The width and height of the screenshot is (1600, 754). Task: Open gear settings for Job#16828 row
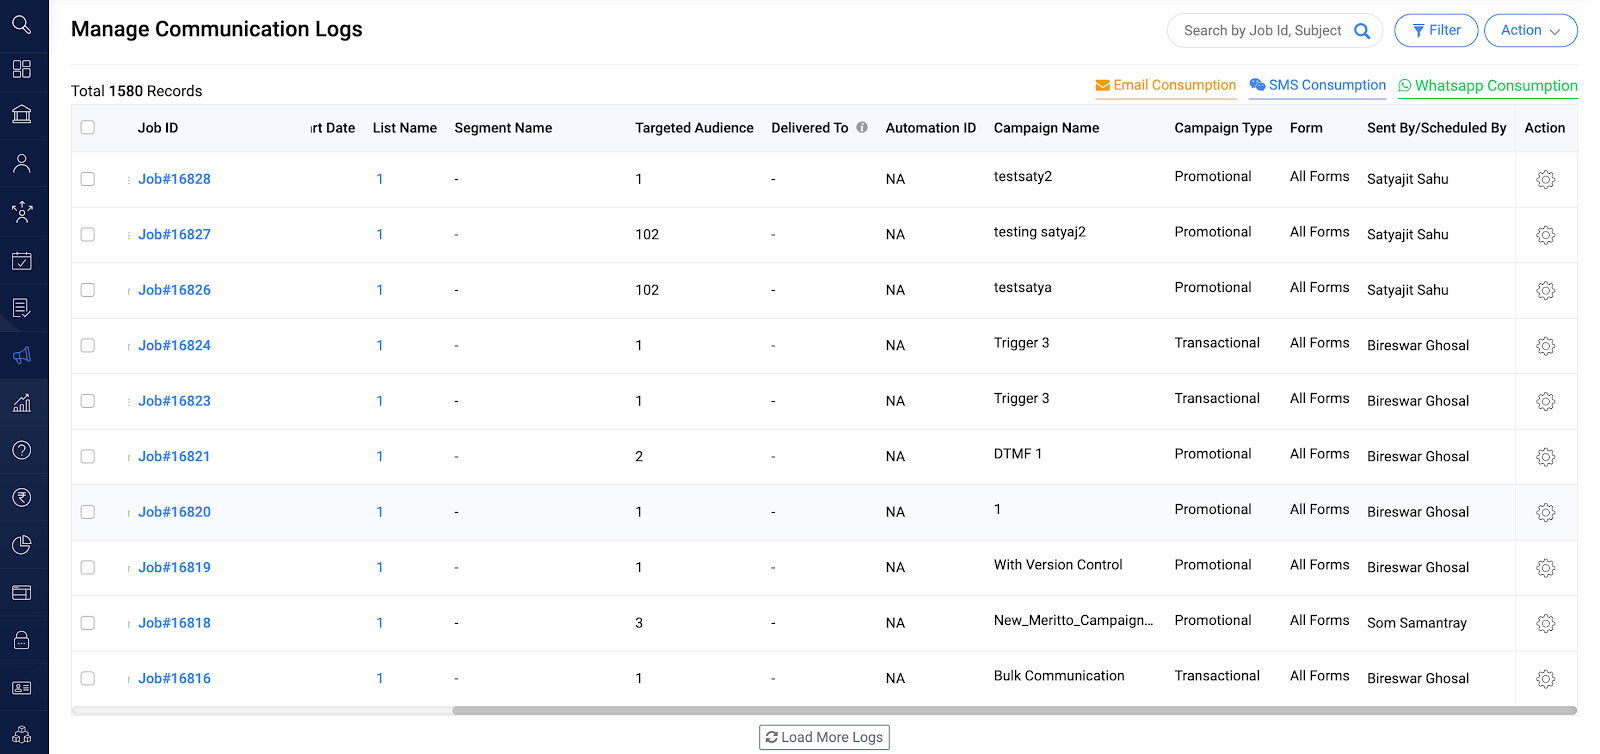(x=1545, y=180)
